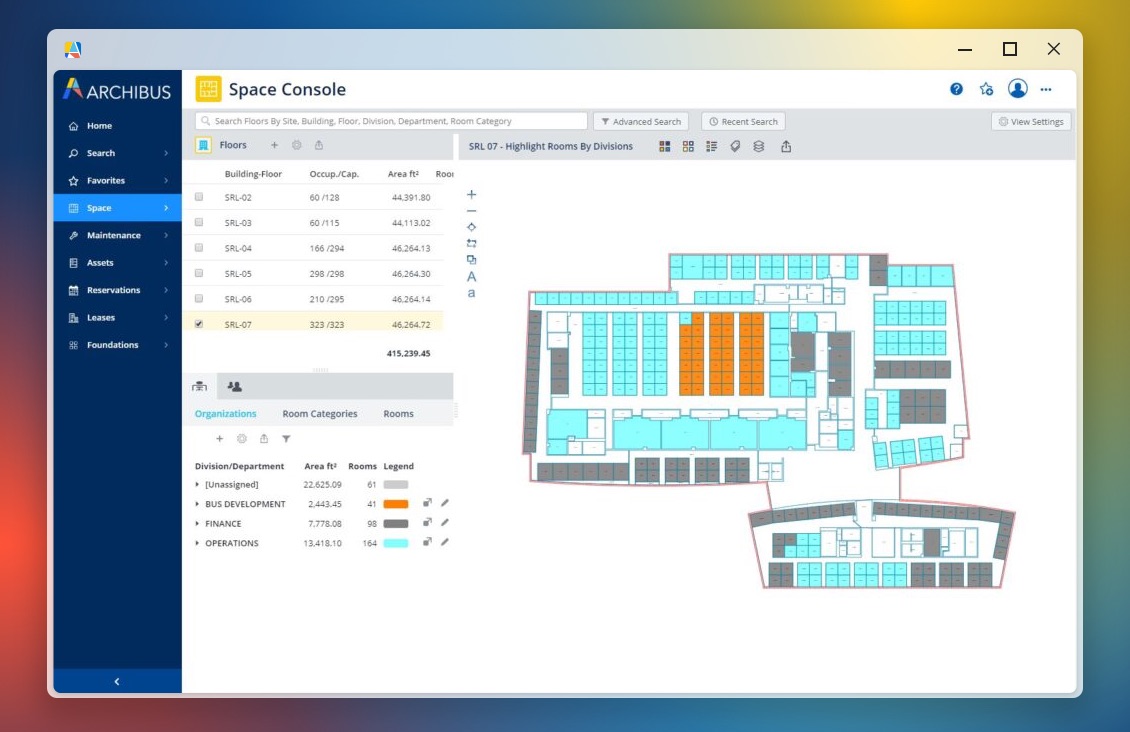Viewport: 1130px width, 732px height.
Task: Open the user profile icon
Action: click(x=1017, y=89)
